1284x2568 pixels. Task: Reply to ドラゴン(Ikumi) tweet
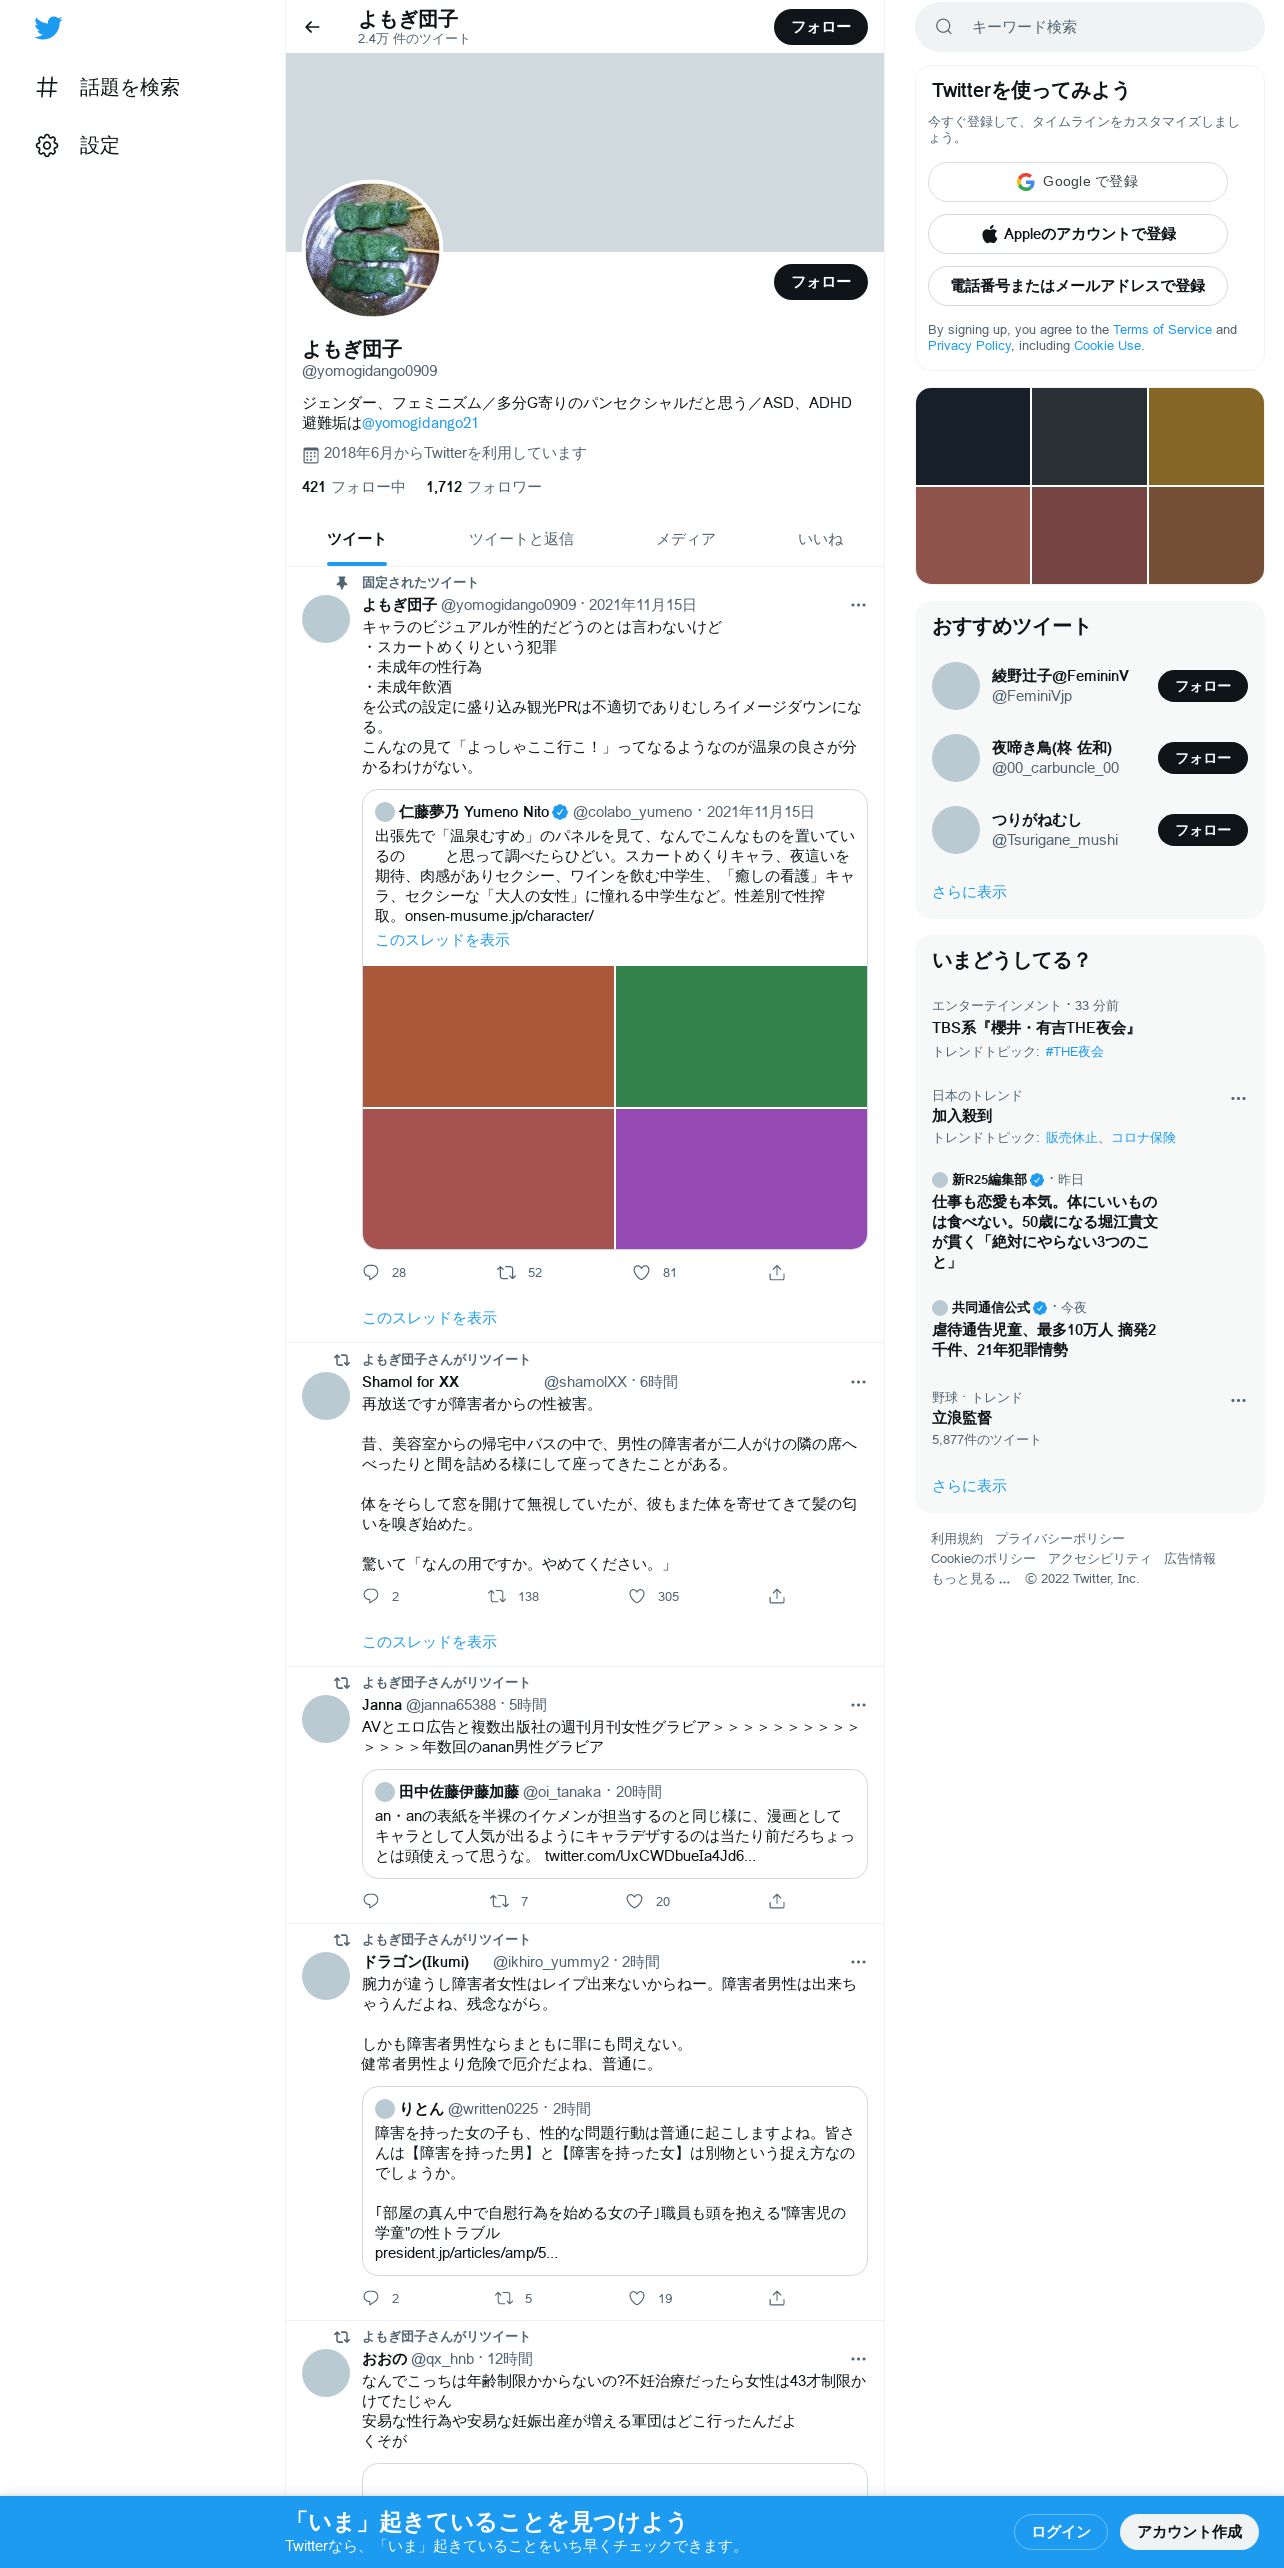coord(371,2298)
